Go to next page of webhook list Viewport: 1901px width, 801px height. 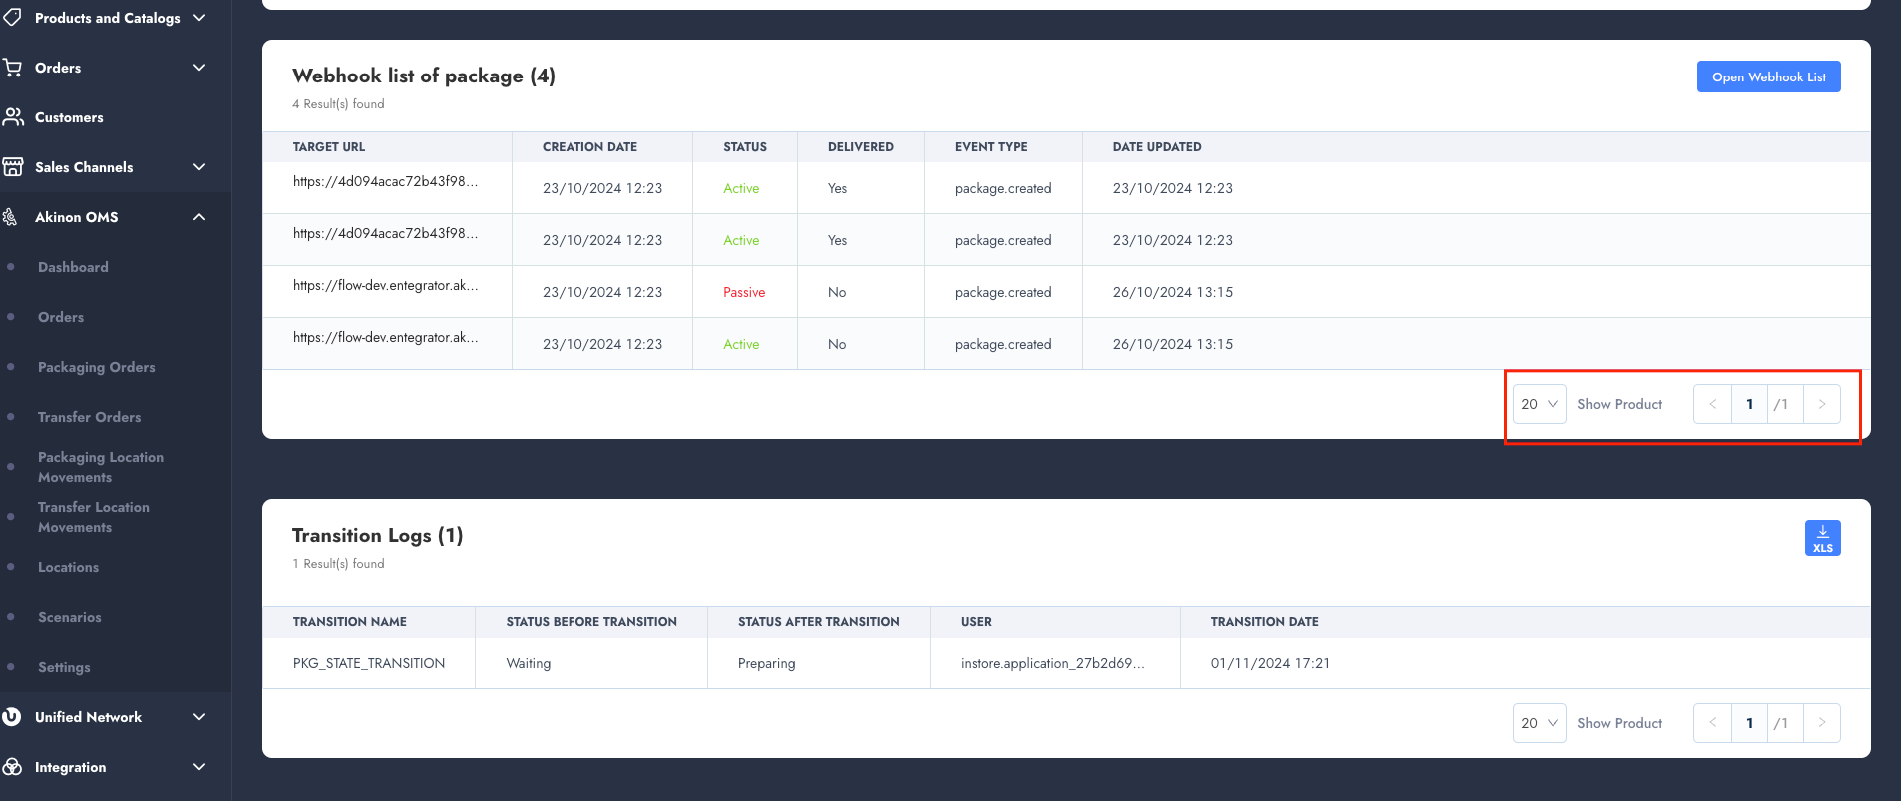(x=1821, y=404)
